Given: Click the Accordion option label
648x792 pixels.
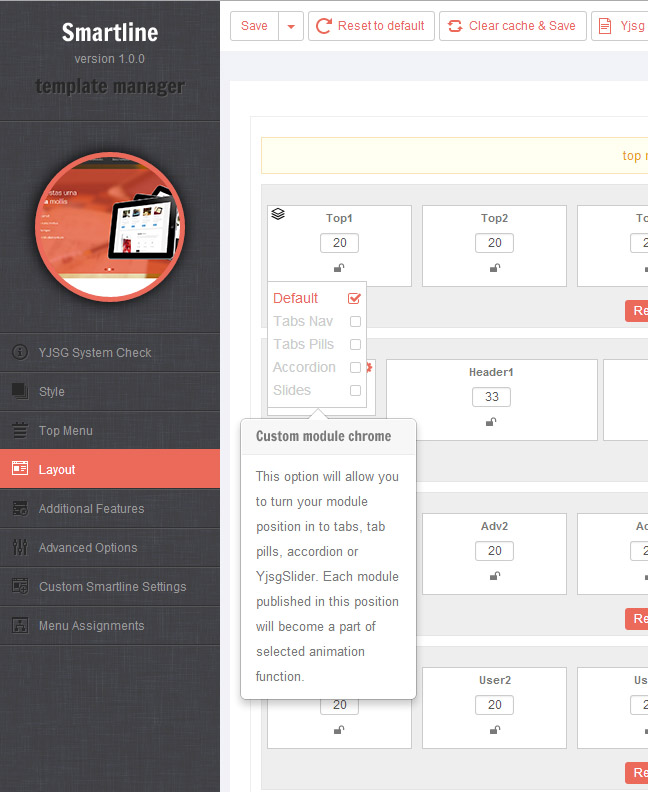Looking at the screenshot, I should coord(304,367).
